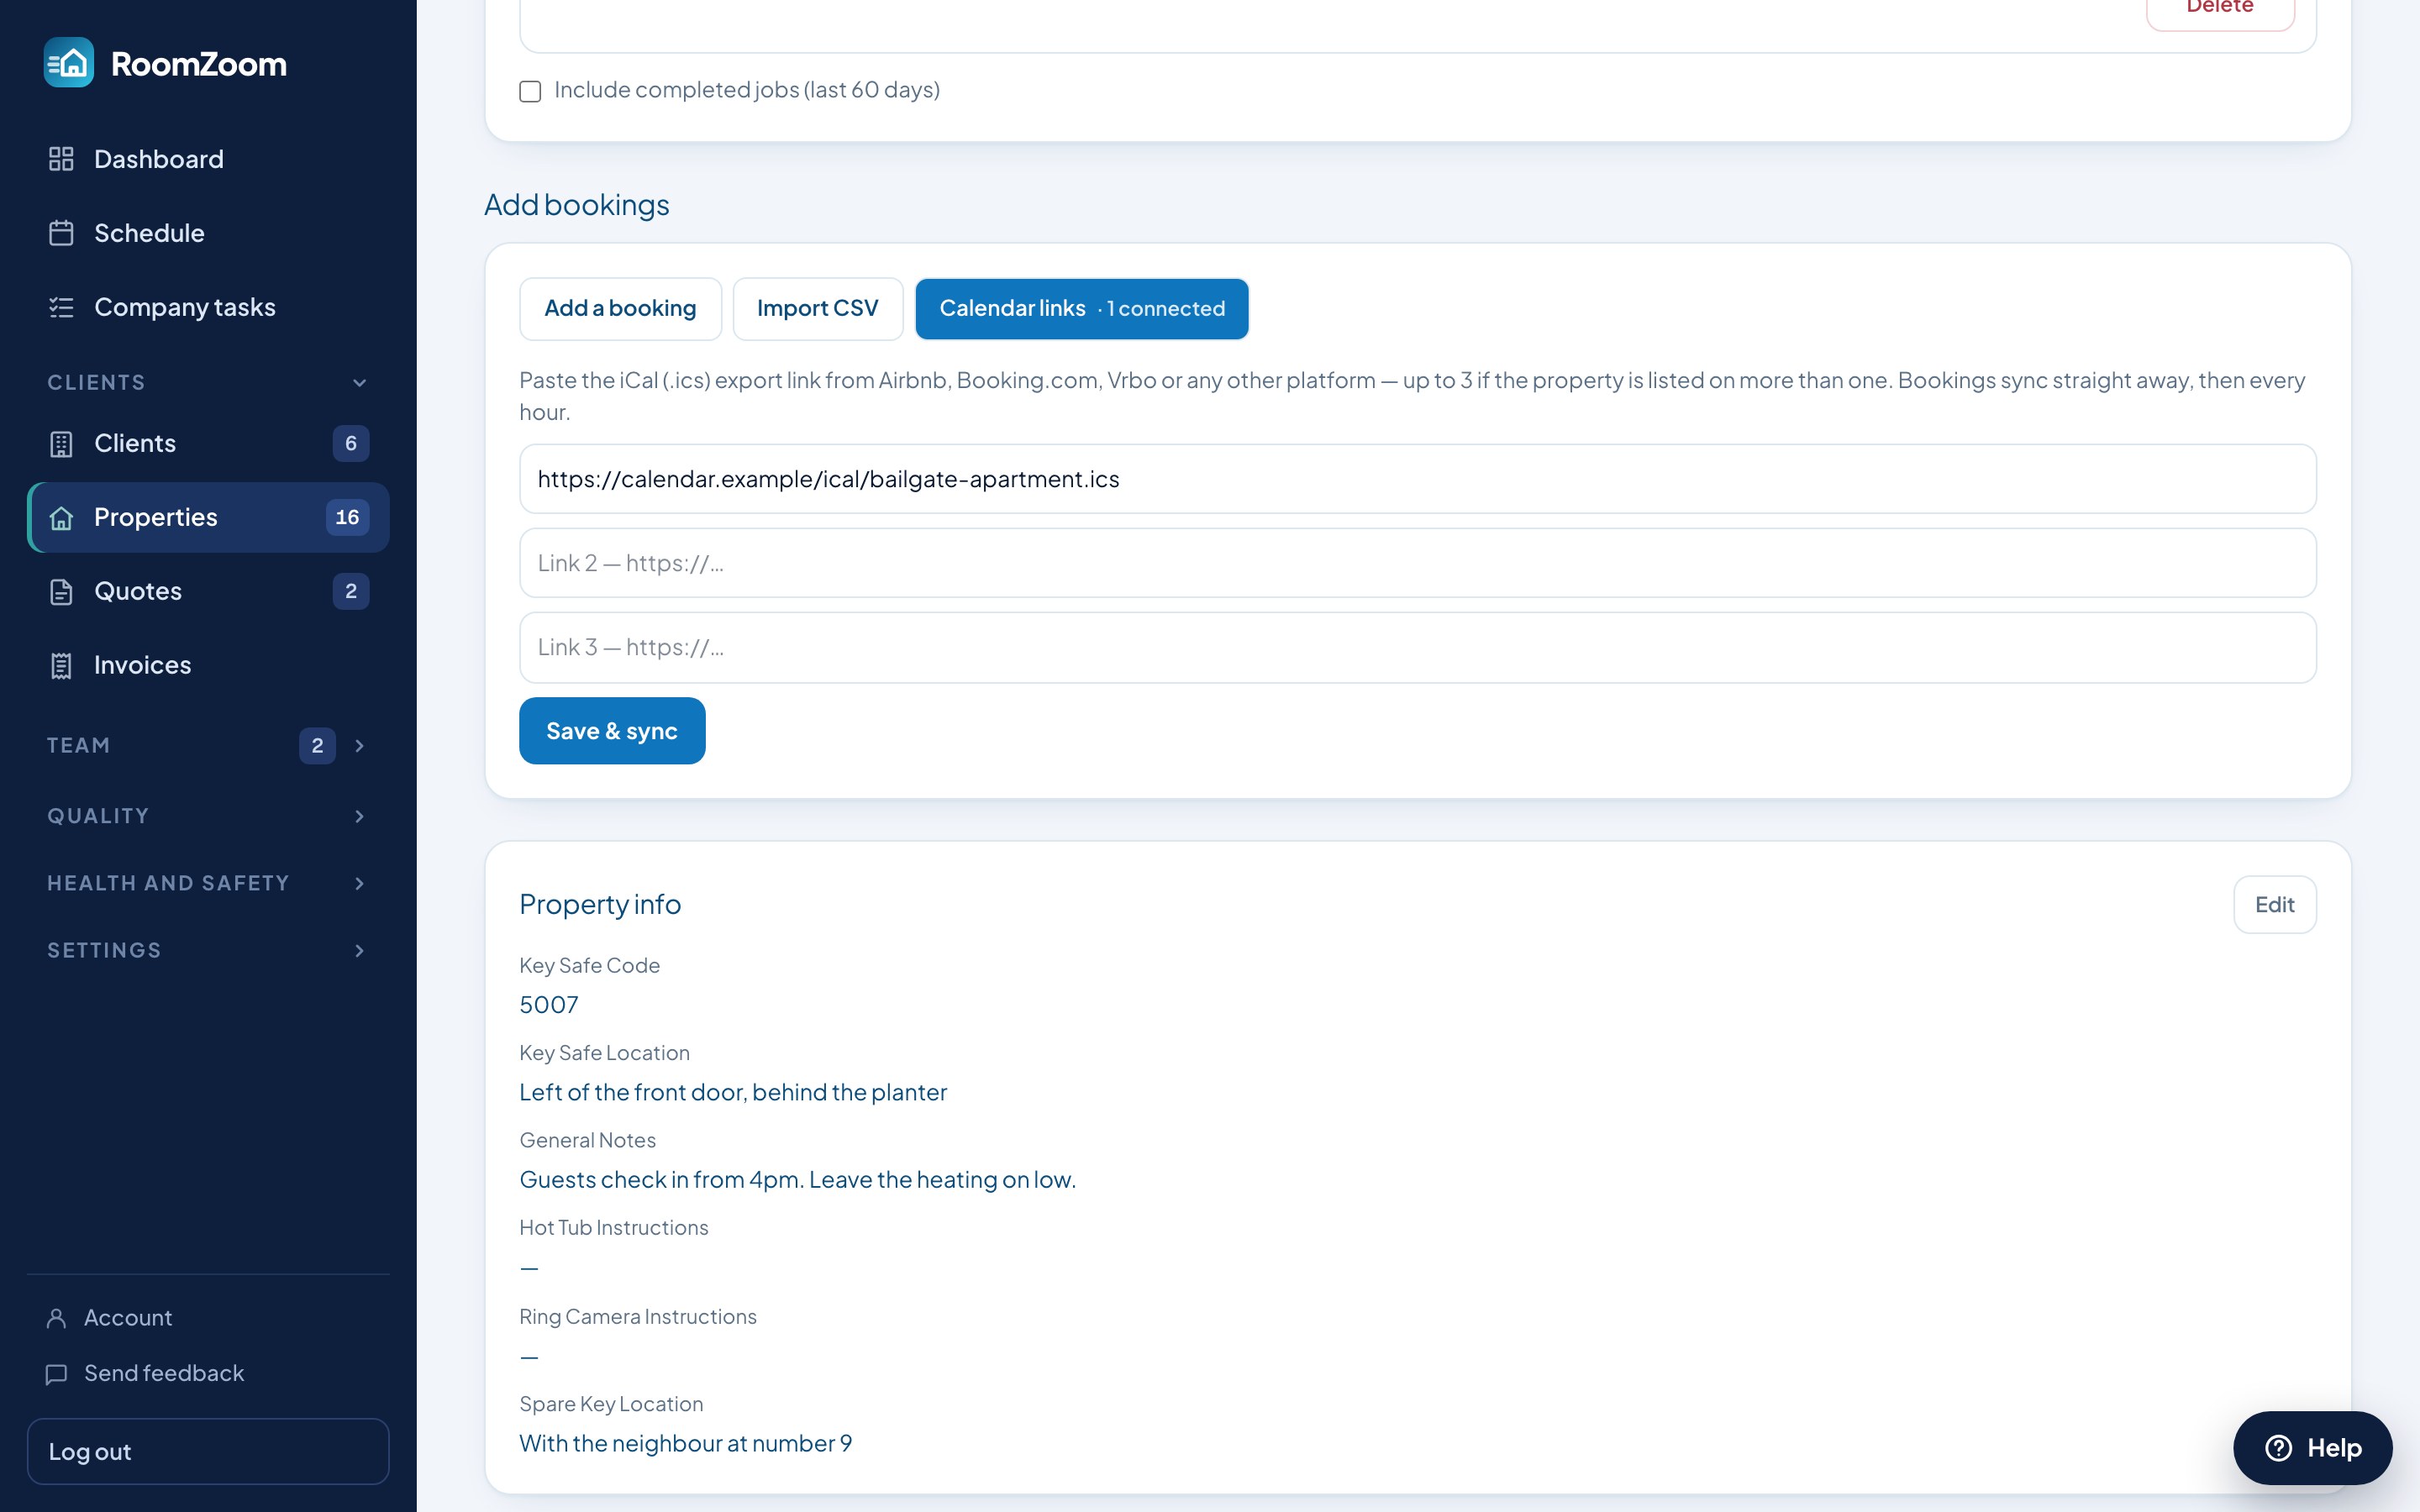Click the red Delete button
The width and height of the screenshot is (2420, 1512).
point(2220,10)
